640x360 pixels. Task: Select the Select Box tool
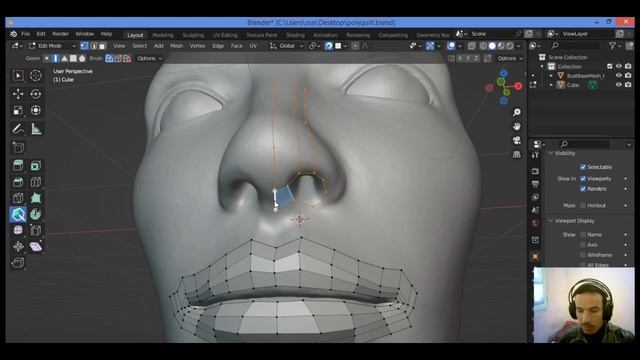(18, 76)
